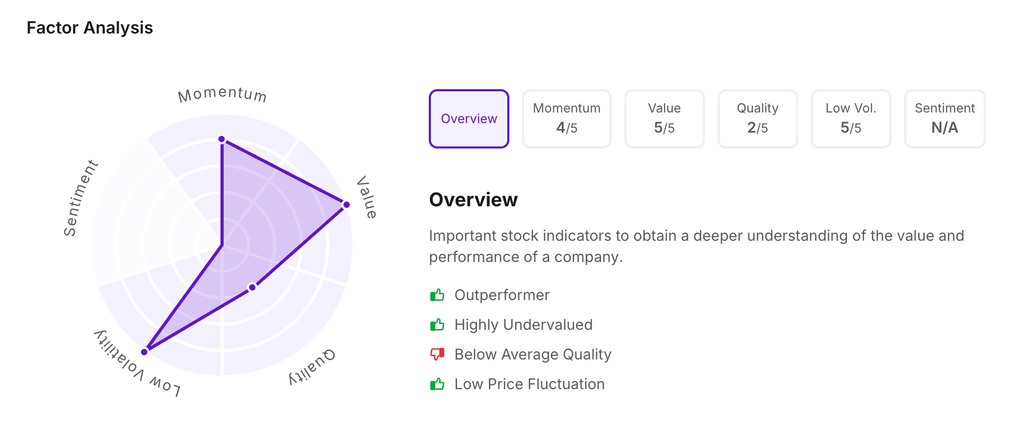The width and height of the screenshot is (1024, 437).
Task: Click the thumbs-up icon beside Highly Undervalued
Action: click(x=437, y=325)
